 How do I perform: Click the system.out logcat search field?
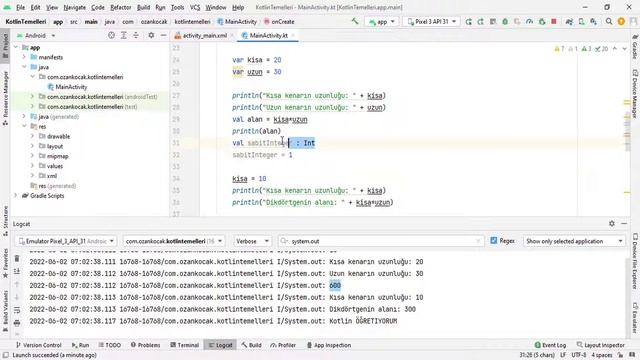point(381,241)
